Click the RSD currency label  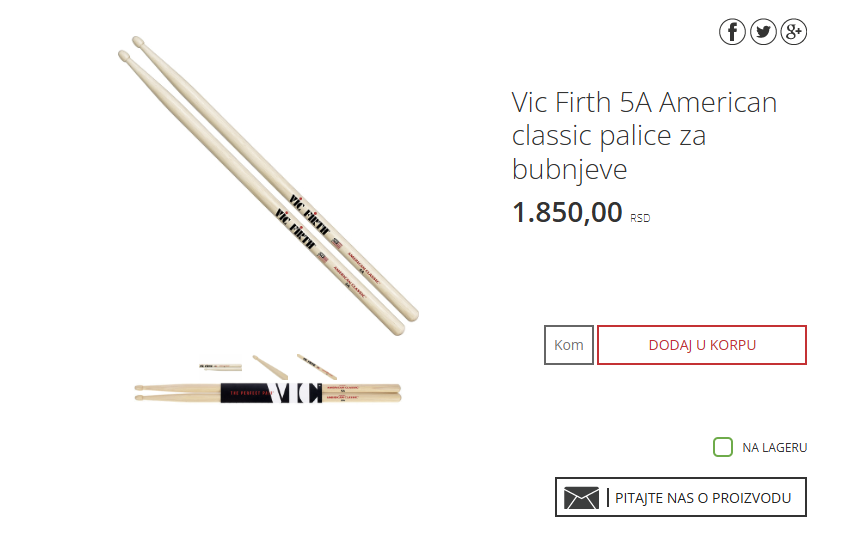tap(640, 218)
